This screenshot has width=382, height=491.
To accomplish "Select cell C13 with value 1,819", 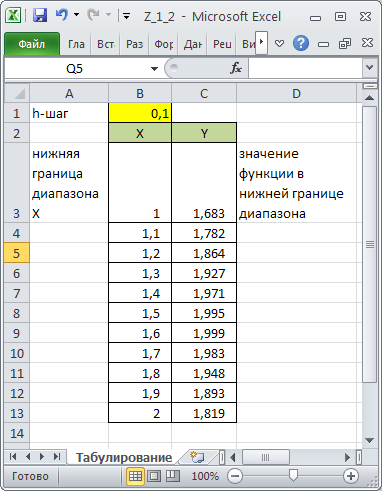I will (204, 413).
